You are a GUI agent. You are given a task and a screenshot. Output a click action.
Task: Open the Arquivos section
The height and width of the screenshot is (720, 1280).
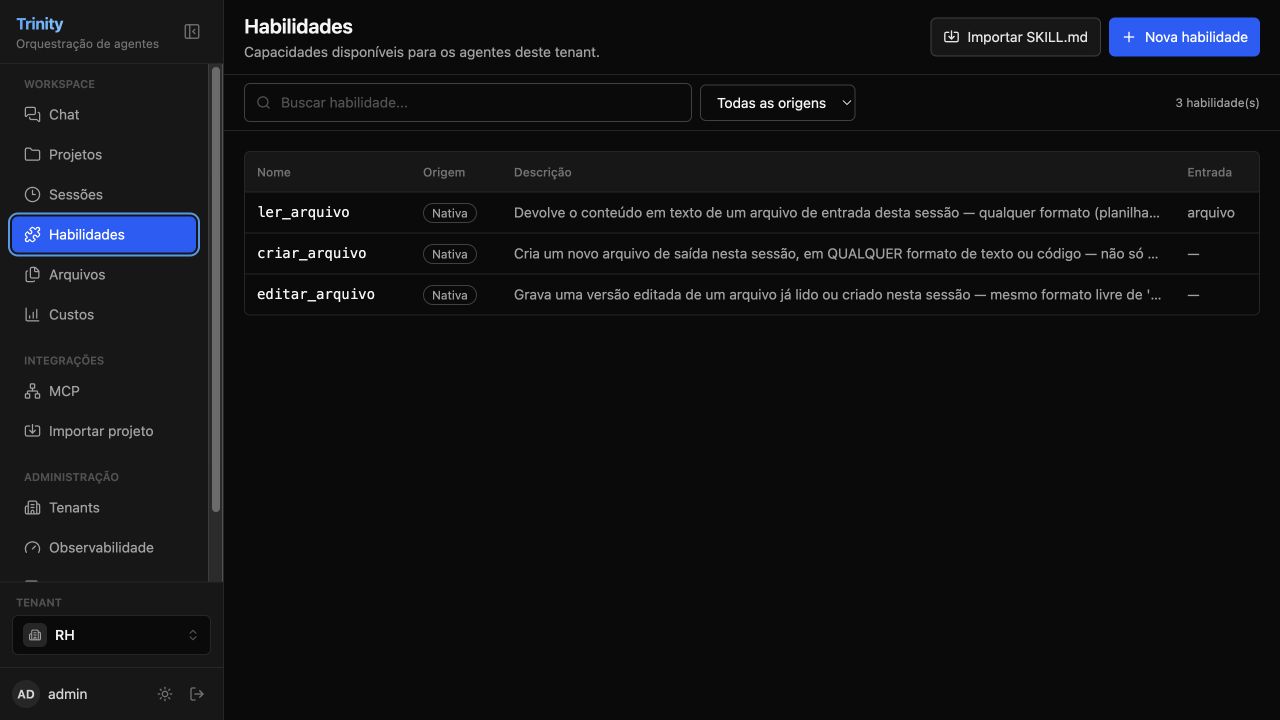(x=104, y=274)
